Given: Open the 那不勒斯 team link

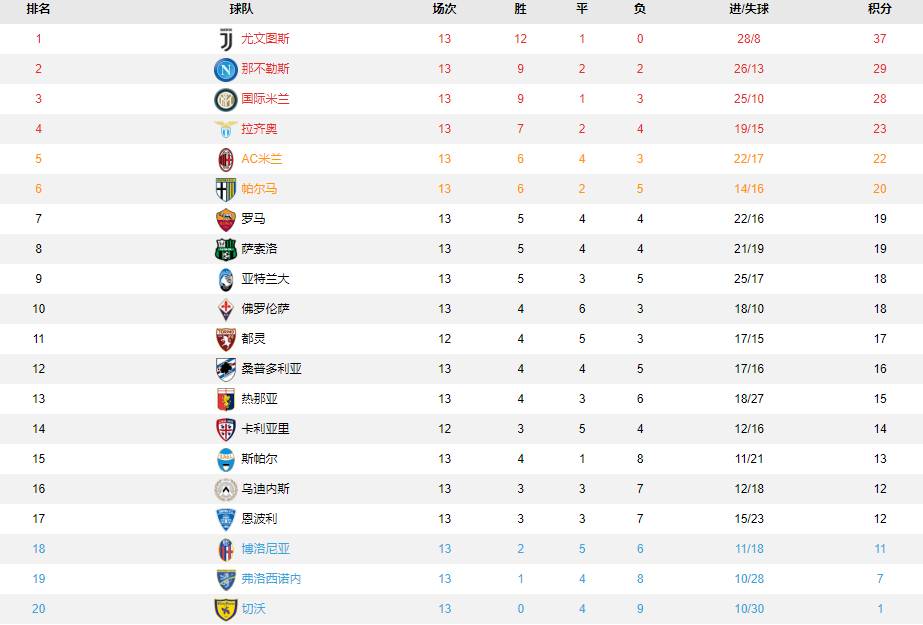Looking at the screenshot, I should click(265, 69).
